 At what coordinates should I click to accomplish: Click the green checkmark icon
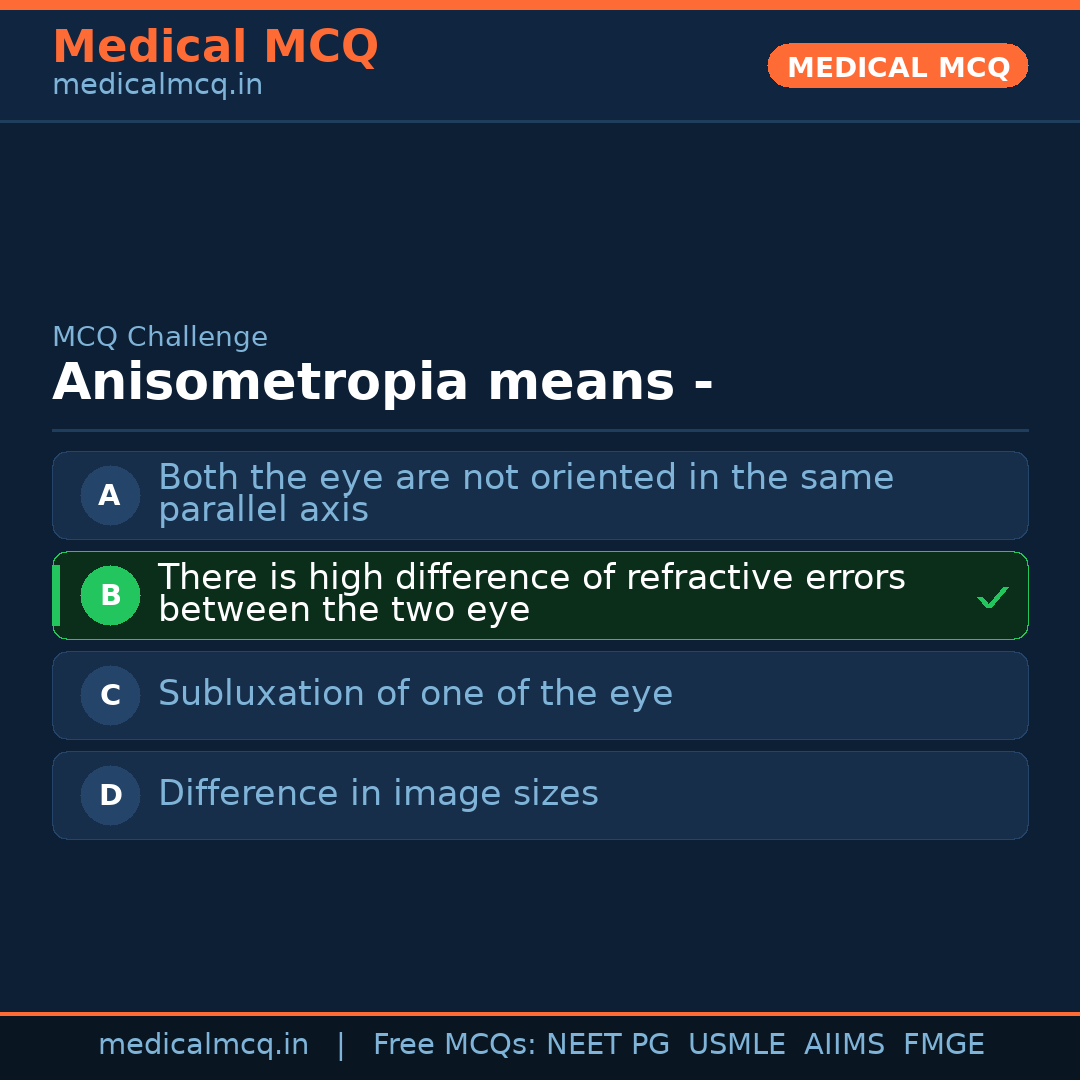(992, 598)
